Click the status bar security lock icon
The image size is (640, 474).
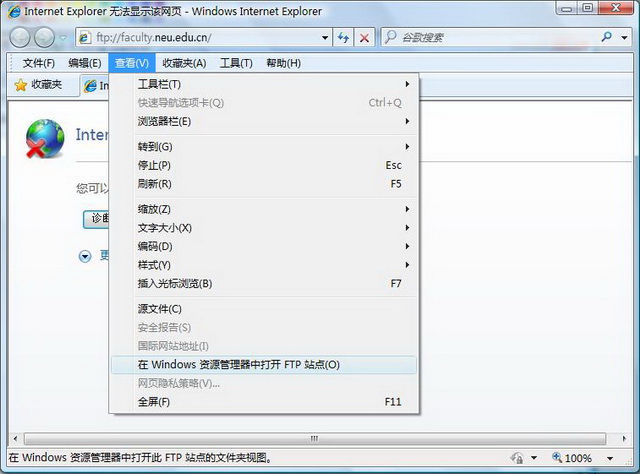click(517, 458)
